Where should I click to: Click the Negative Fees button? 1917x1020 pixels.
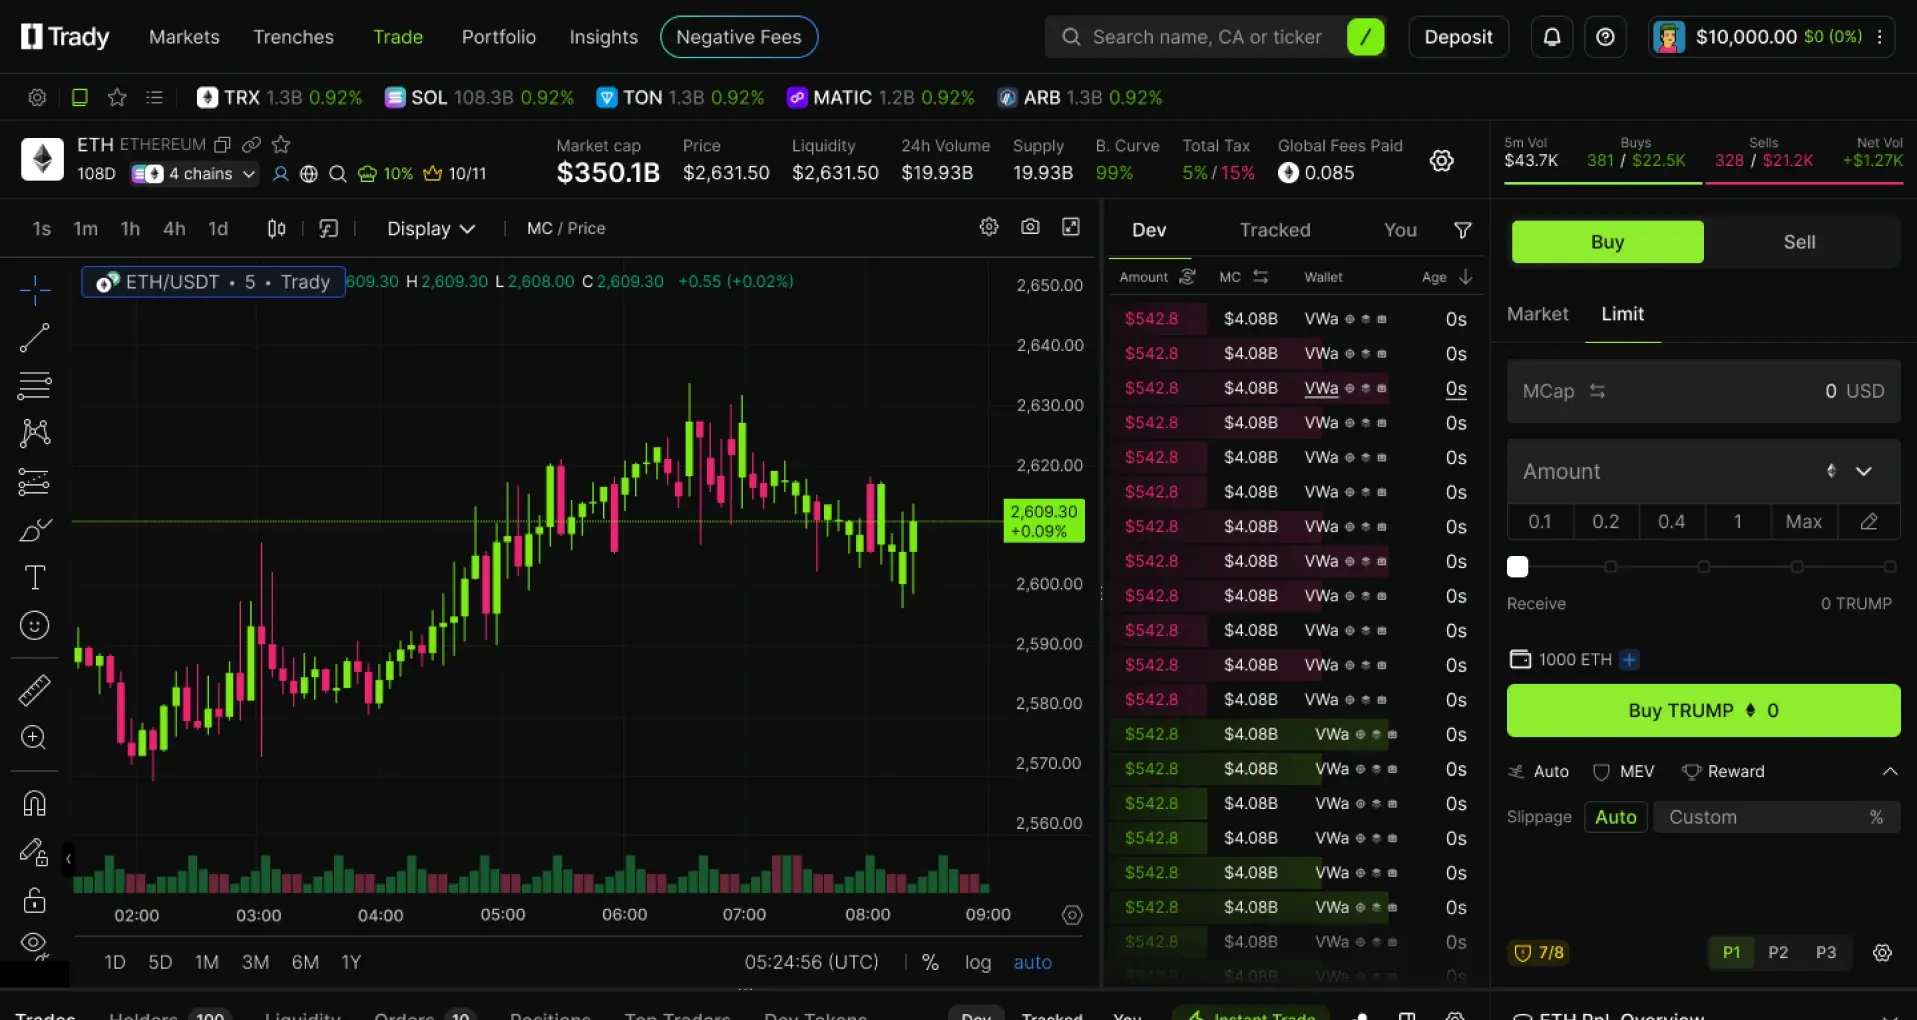[739, 37]
